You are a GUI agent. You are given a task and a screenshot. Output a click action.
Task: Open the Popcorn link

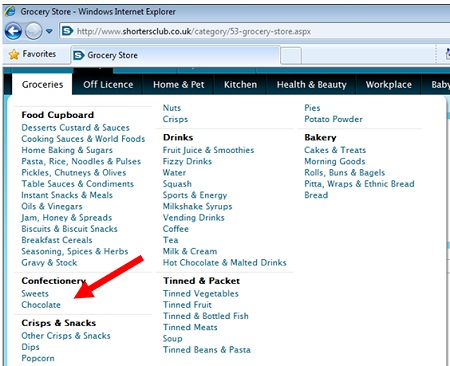[38, 358]
